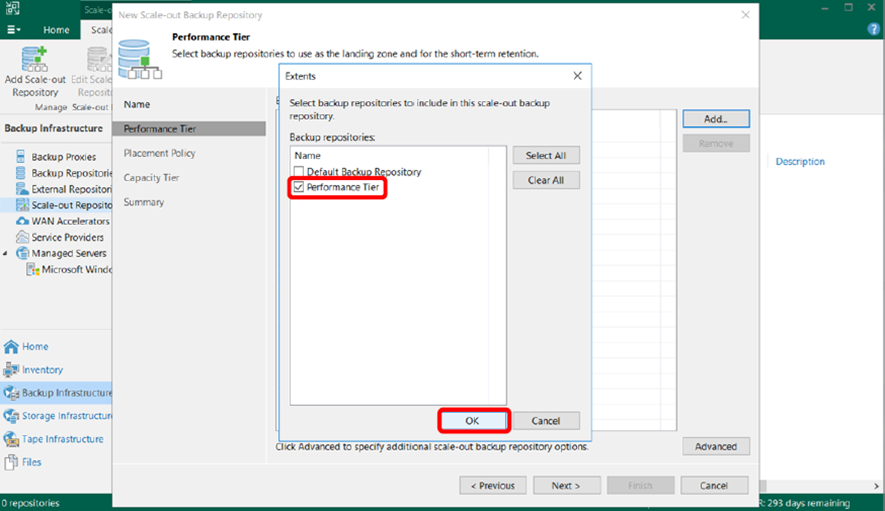Proceed with the Next button
This screenshot has width=885, height=511.
(566, 486)
